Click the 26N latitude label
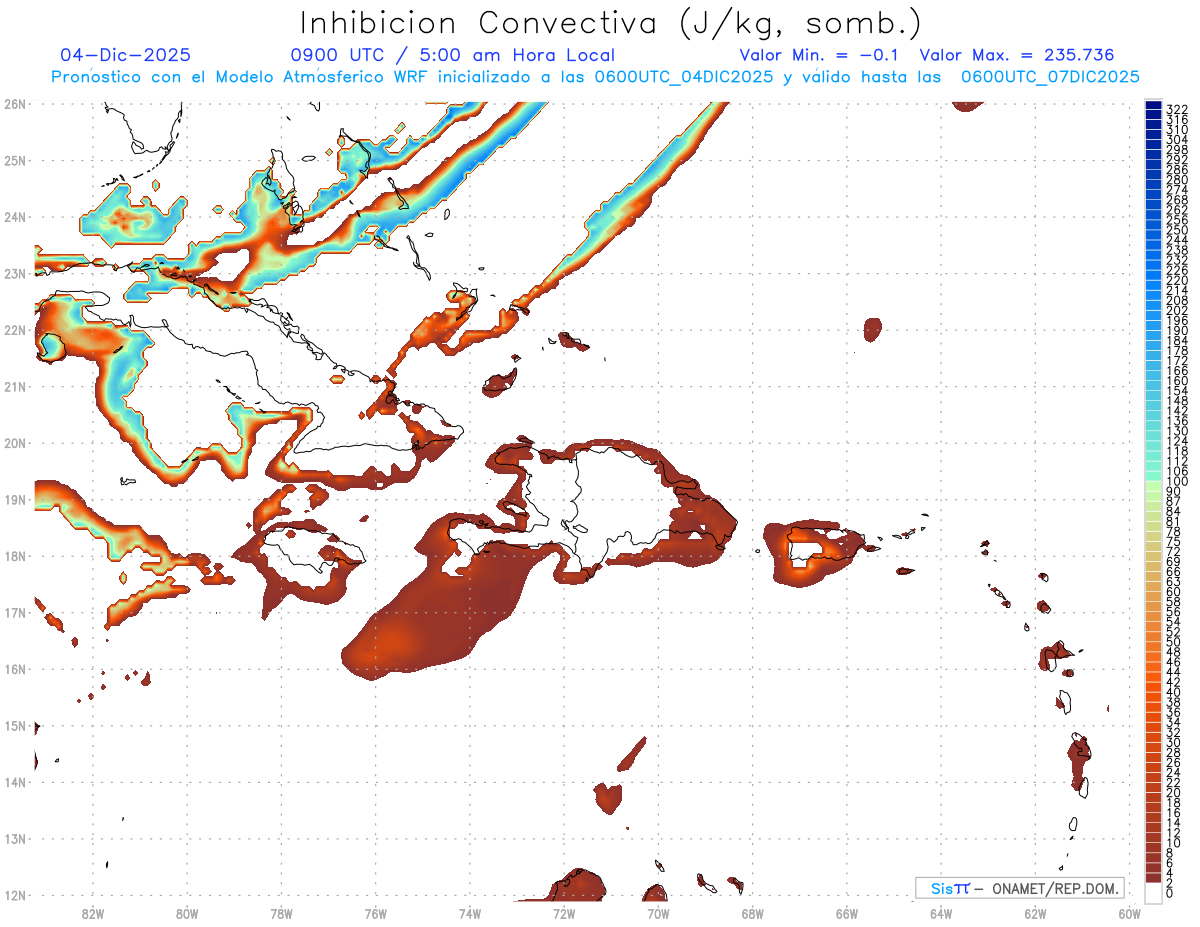 pyautogui.click(x=14, y=103)
